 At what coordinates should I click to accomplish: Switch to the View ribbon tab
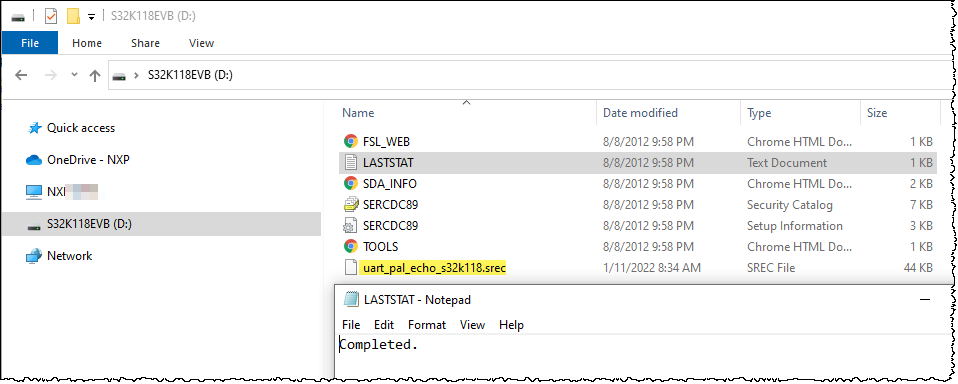201,43
